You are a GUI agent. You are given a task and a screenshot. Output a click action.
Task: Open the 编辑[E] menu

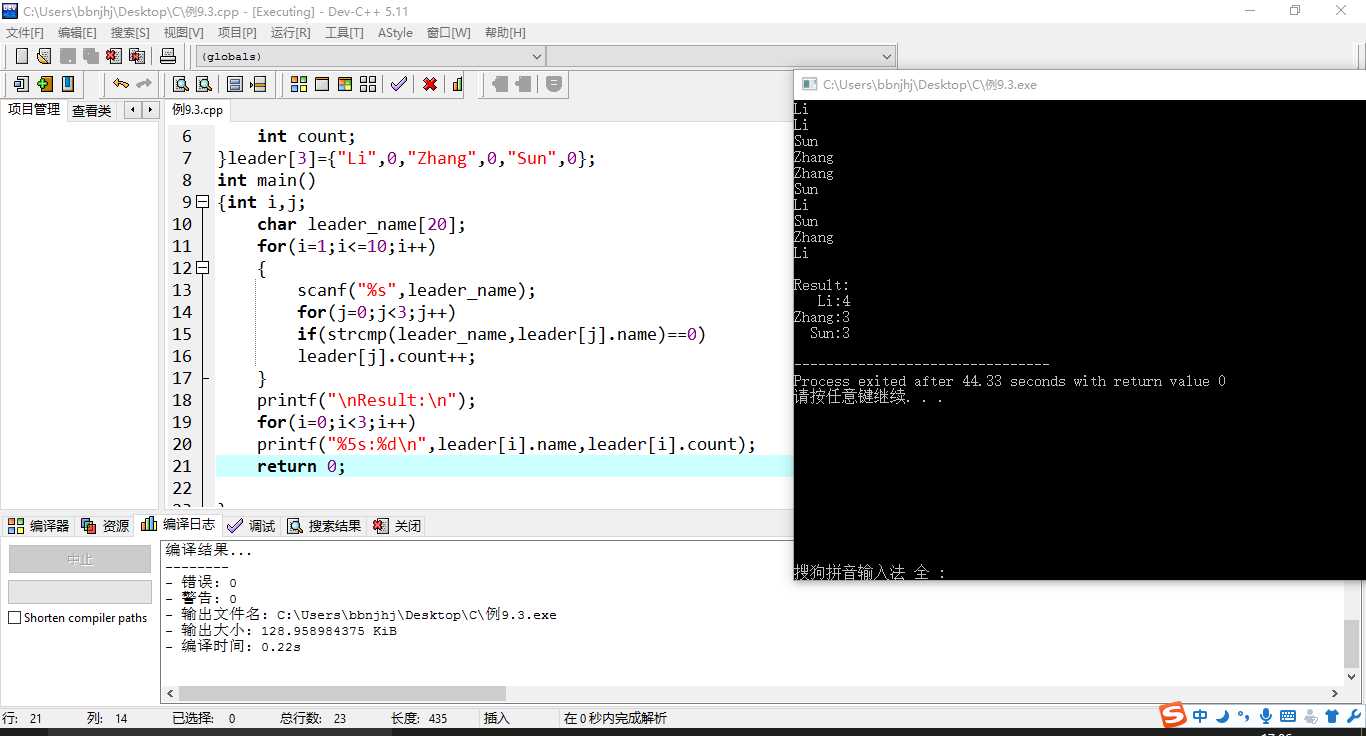pos(77,33)
